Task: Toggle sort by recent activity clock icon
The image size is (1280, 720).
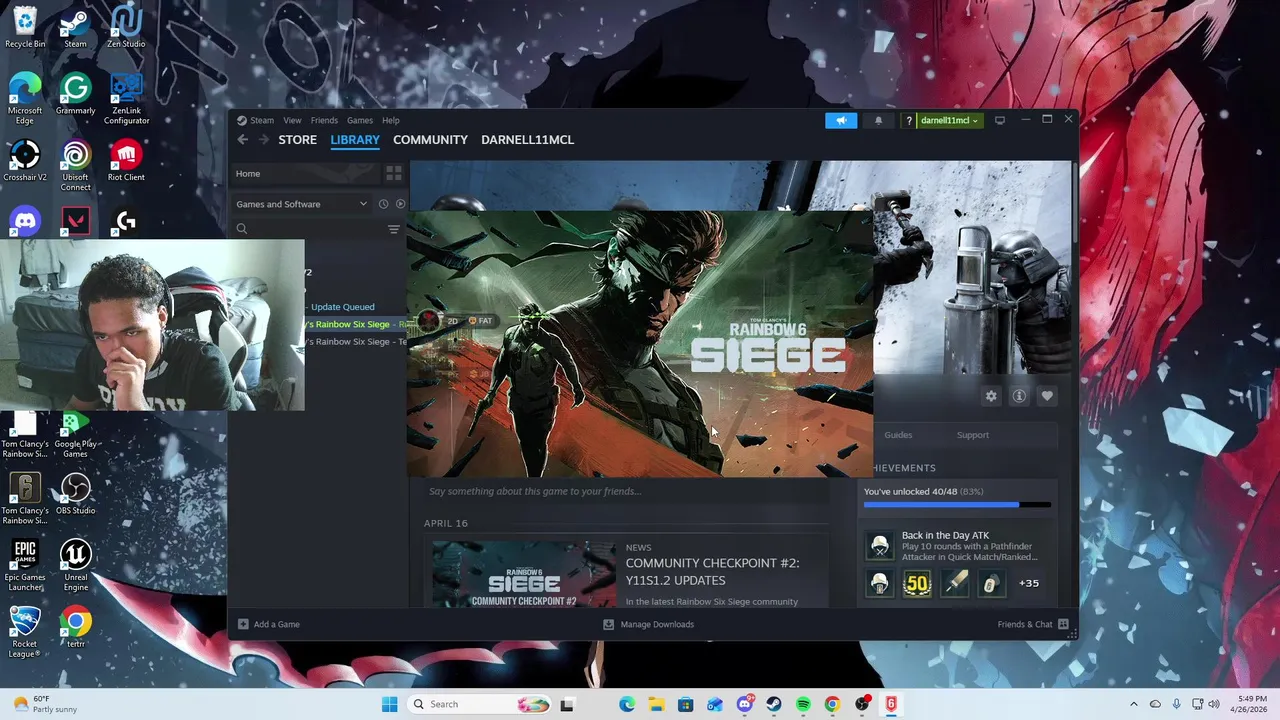Action: tap(383, 204)
